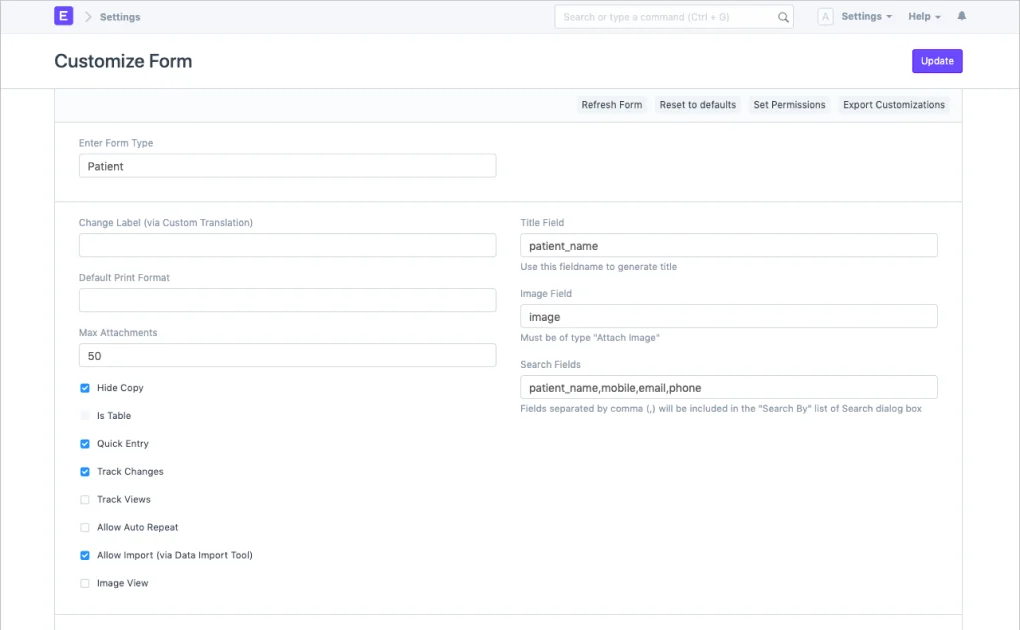Open the Help dropdown menu
Screen dimensions: 1020x630
click(x=923, y=16)
